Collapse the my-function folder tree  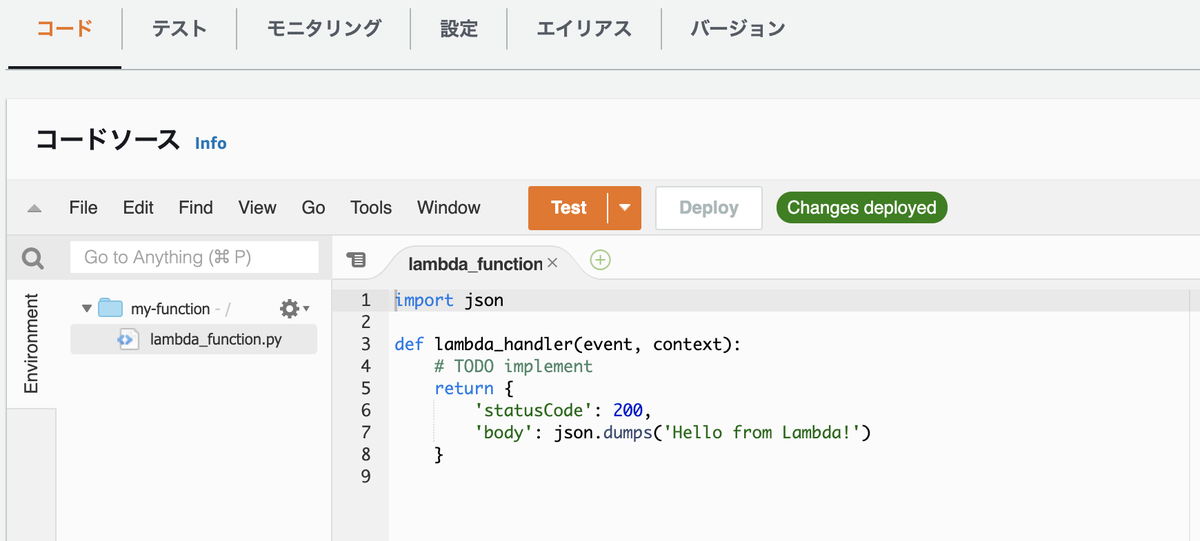(x=87, y=309)
